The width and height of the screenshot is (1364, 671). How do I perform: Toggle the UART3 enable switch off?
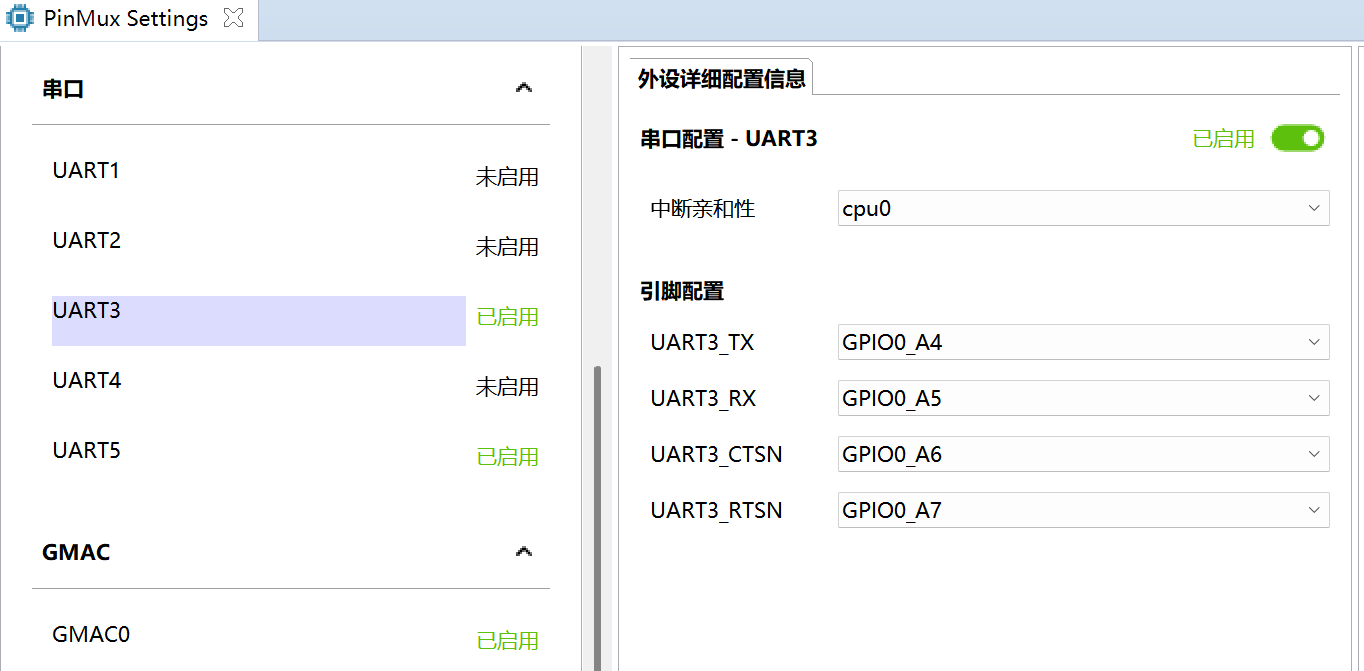click(x=1297, y=138)
